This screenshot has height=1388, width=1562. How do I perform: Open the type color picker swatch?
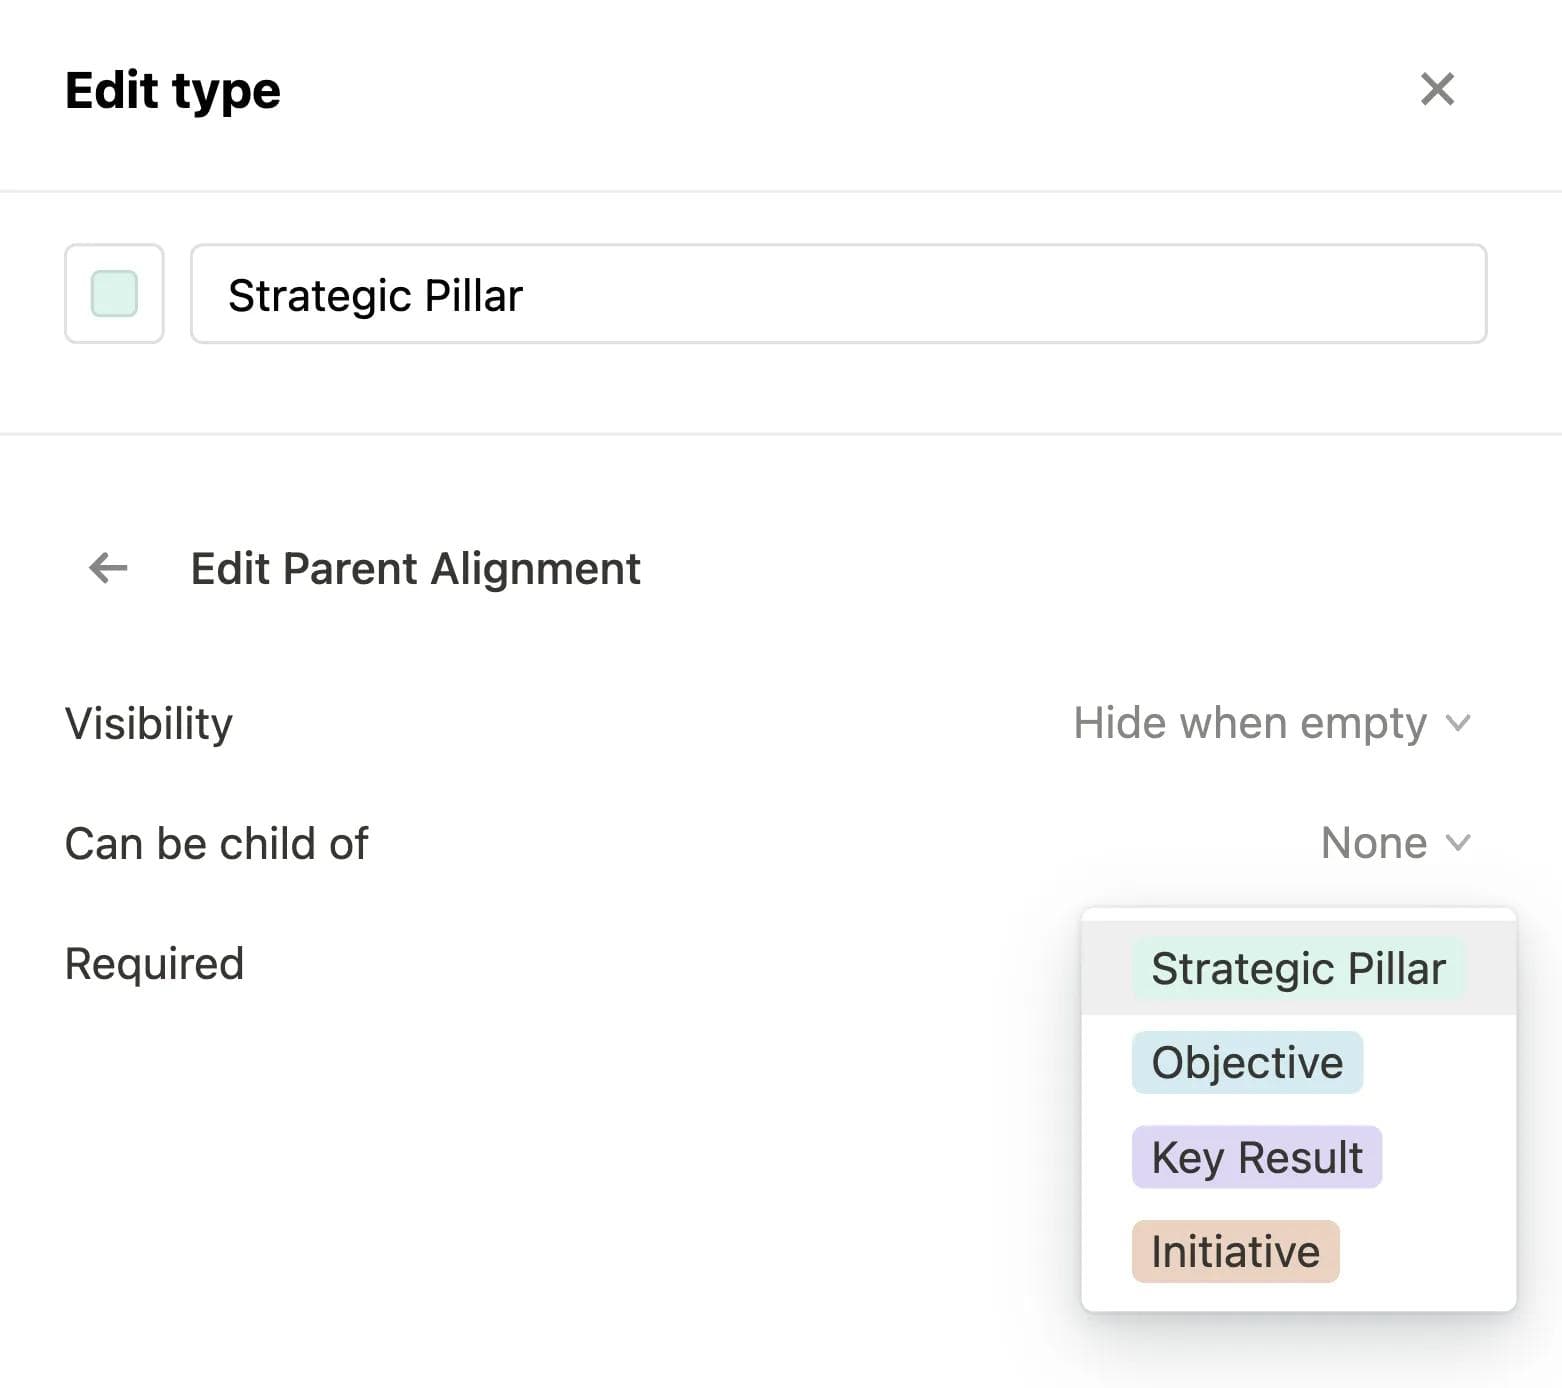[113, 294]
